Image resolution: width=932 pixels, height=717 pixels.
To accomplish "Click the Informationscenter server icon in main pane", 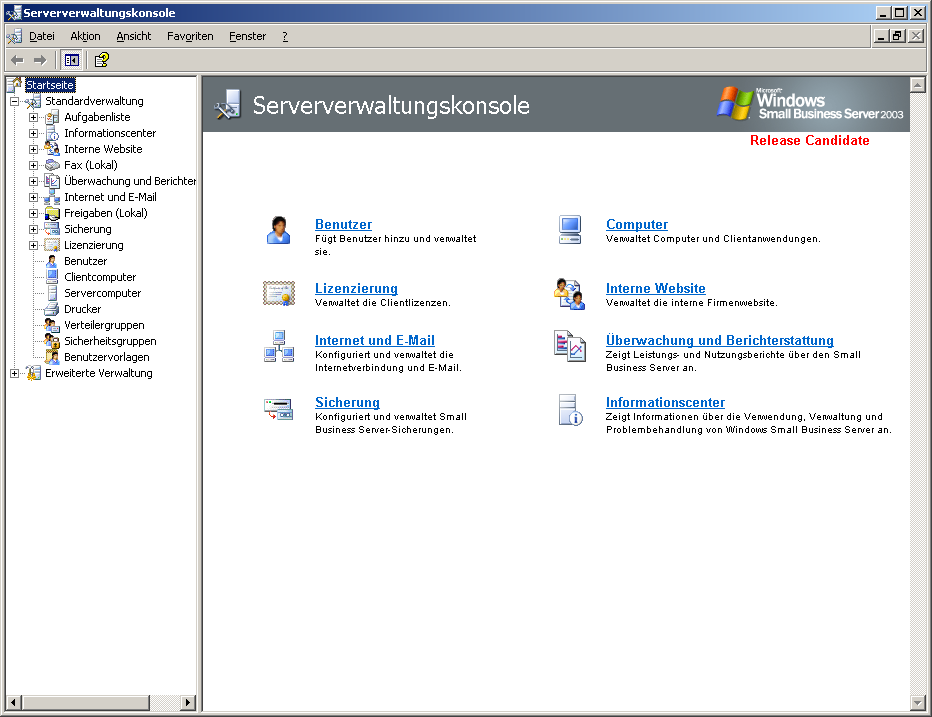I will click(x=569, y=410).
